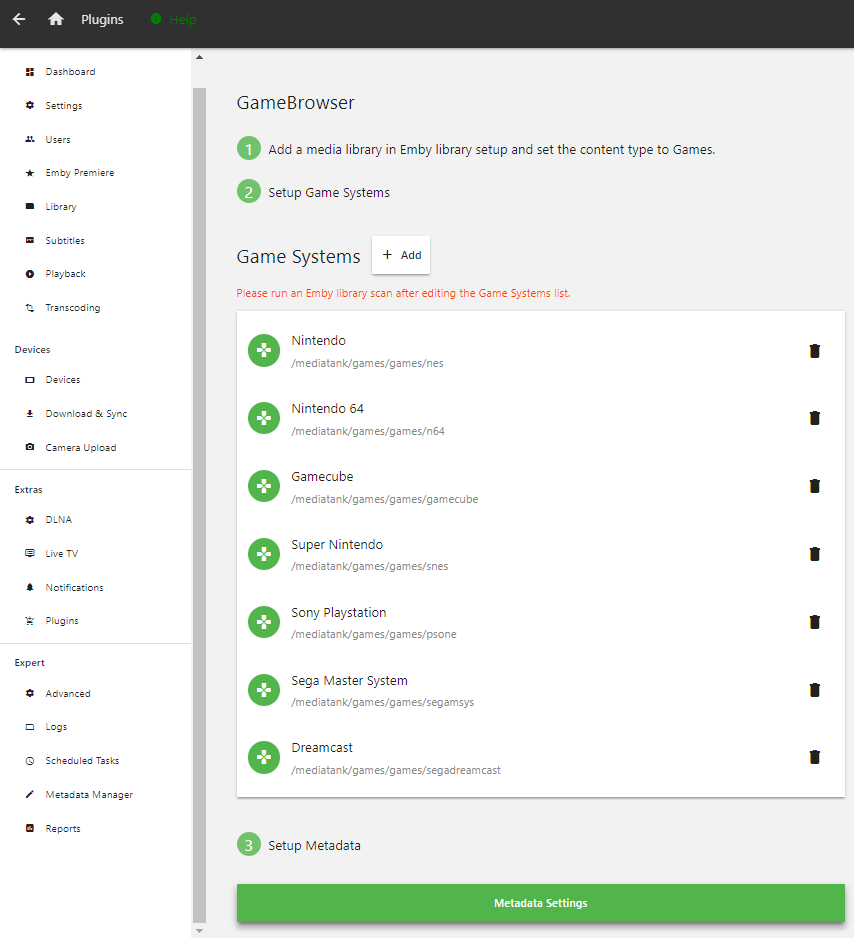Click the sidebar scroll down arrow
The image size is (854, 938).
tap(200, 931)
